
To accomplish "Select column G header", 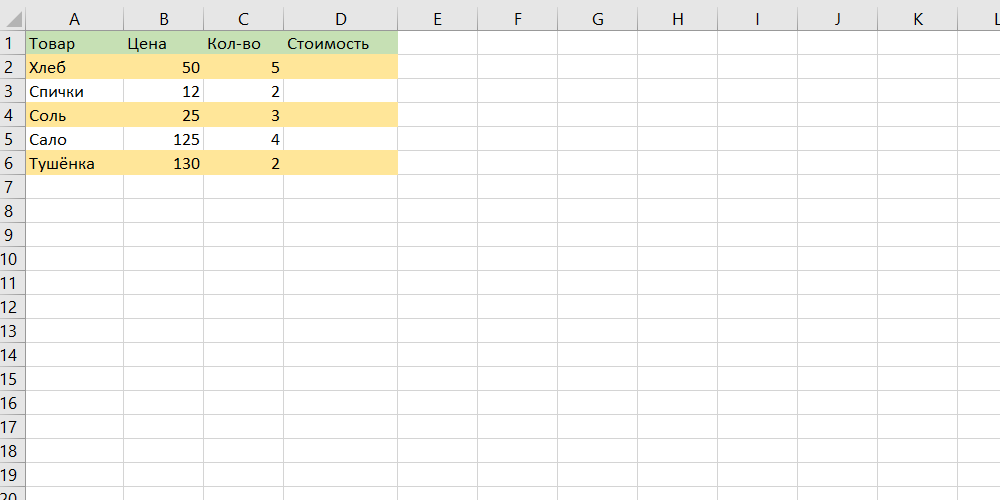I will pyautogui.click(x=598, y=19).
